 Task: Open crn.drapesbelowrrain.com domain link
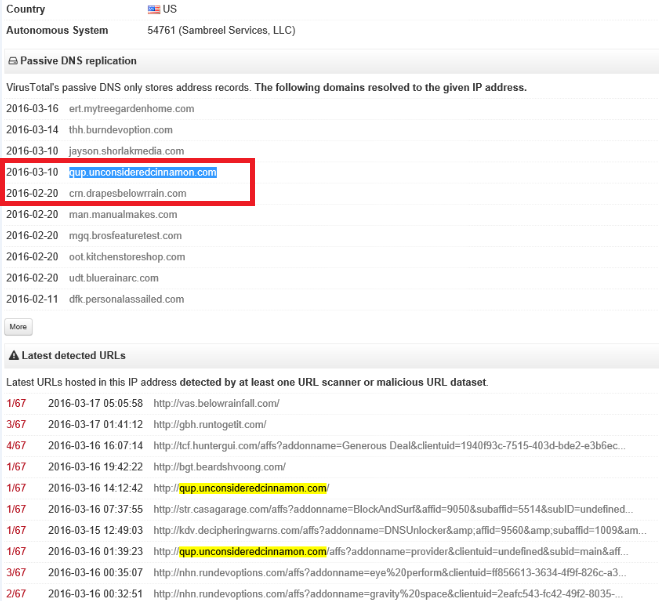tap(128, 193)
